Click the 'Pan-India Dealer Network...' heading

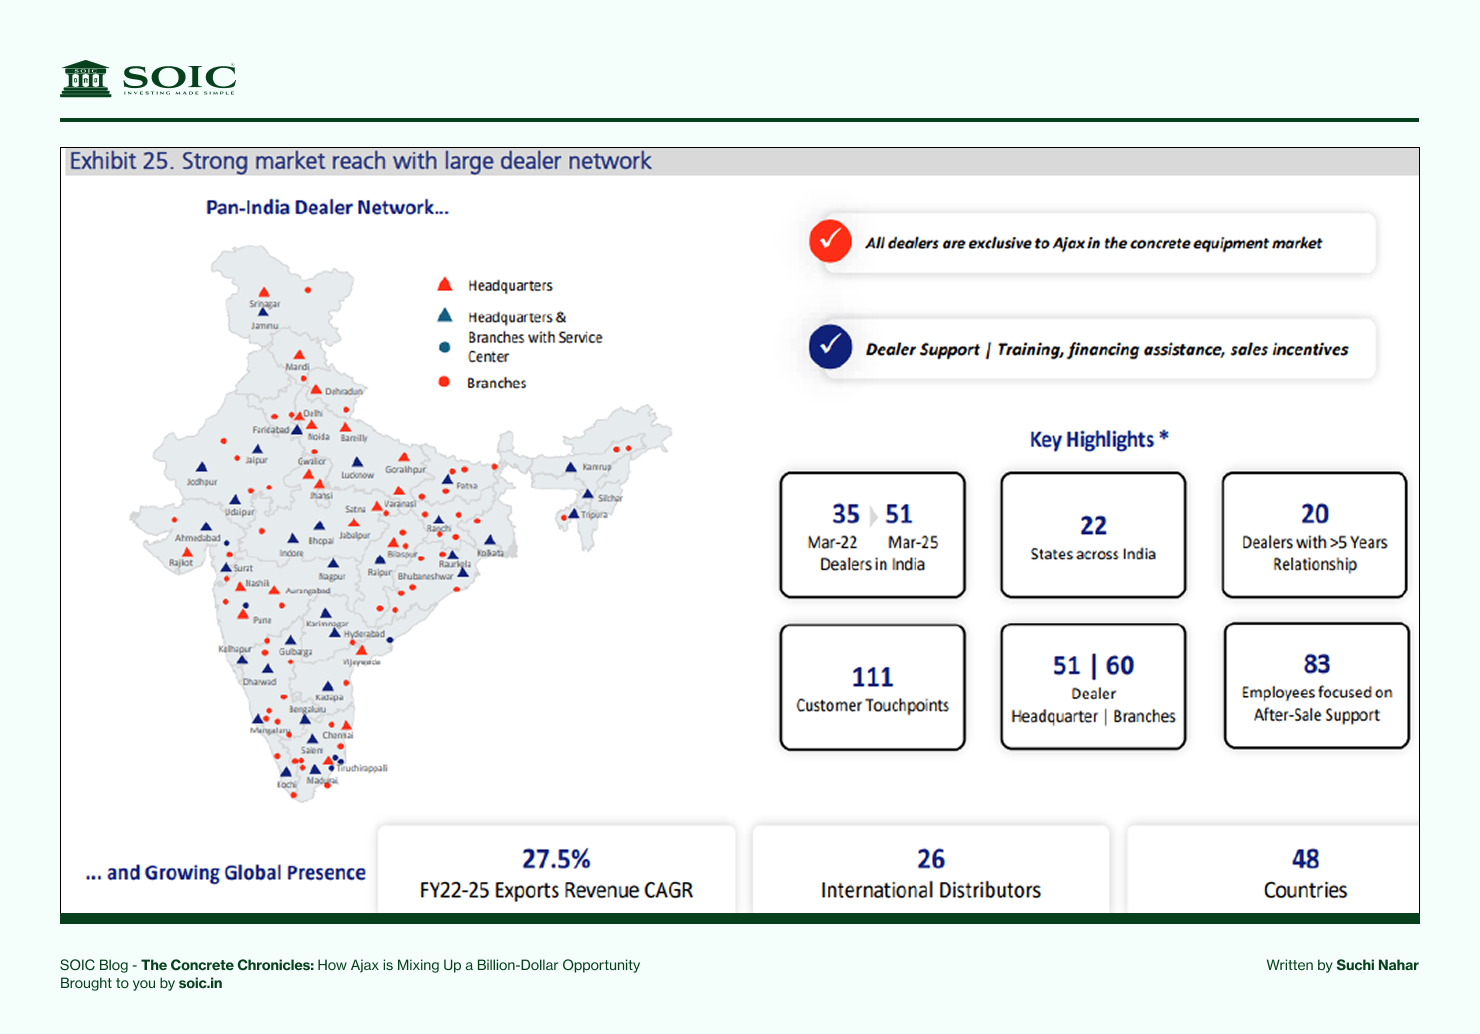tap(327, 207)
